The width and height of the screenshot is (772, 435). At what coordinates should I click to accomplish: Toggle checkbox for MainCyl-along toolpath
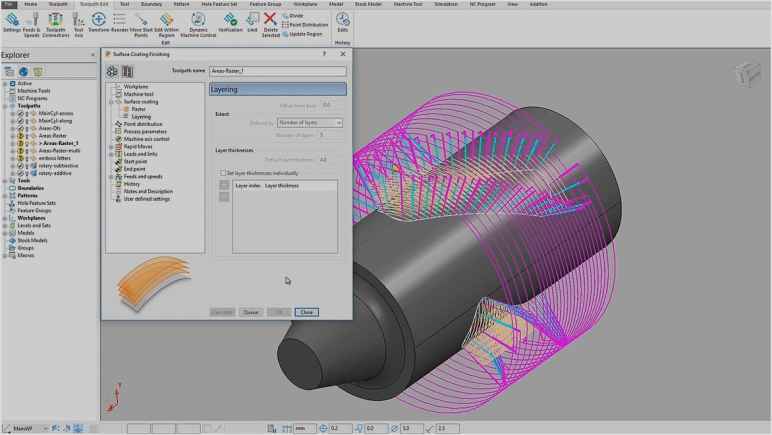(x=22, y=121)
